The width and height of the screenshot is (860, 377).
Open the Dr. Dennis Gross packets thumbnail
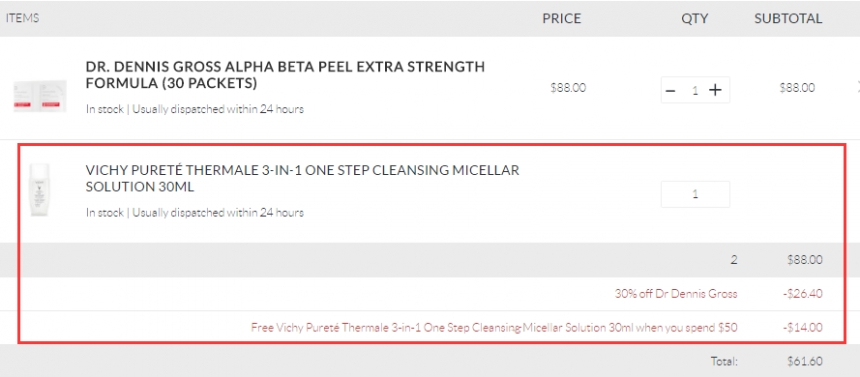40,95
